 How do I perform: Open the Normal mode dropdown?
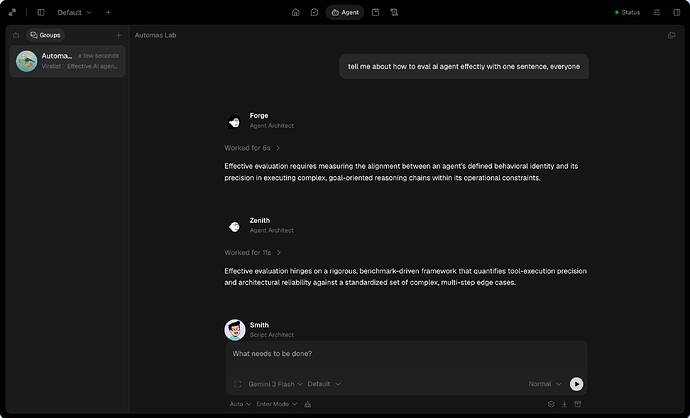coord(545,384)
